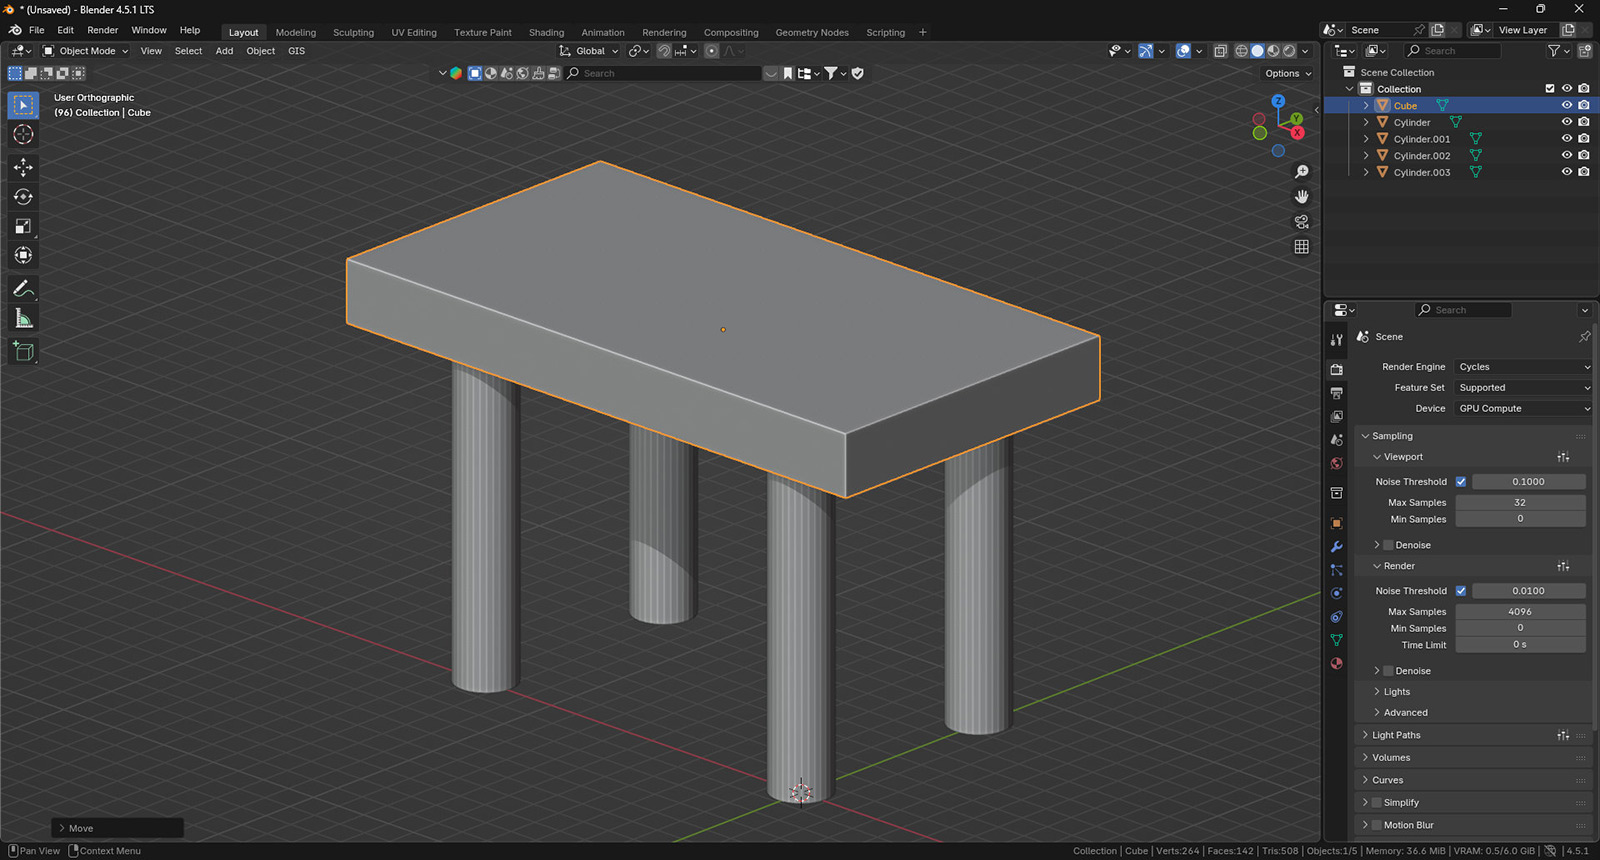Screen dimensions: 1600x860
Task: Pick the Annotate pencil tool
Action: click(23, 289)
